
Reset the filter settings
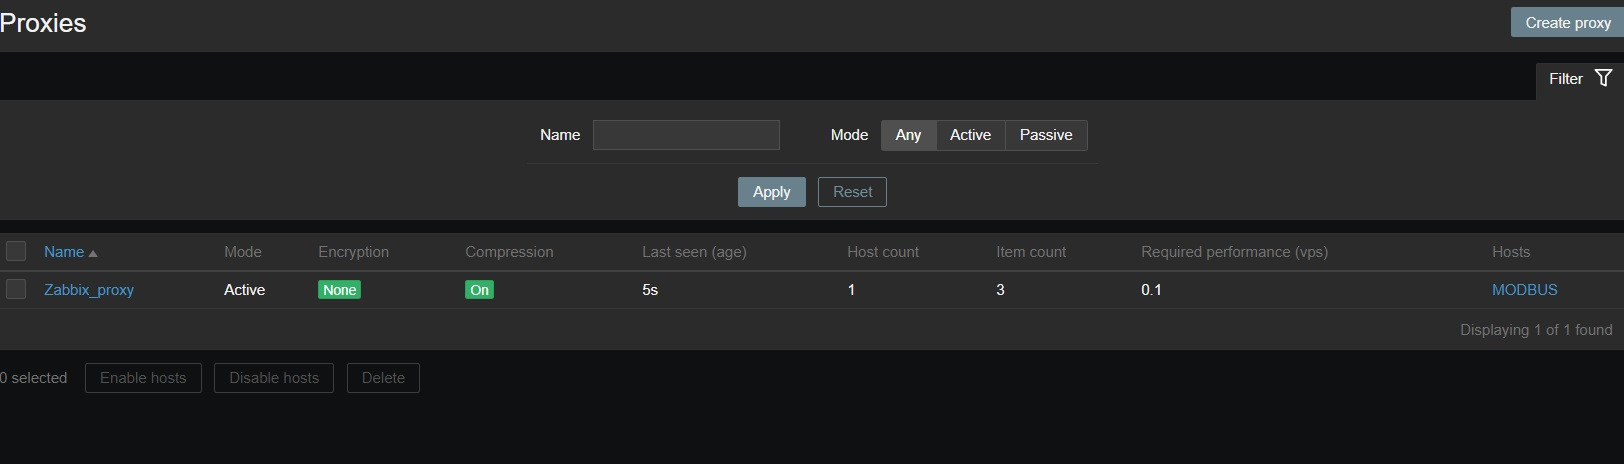[852, 192]
